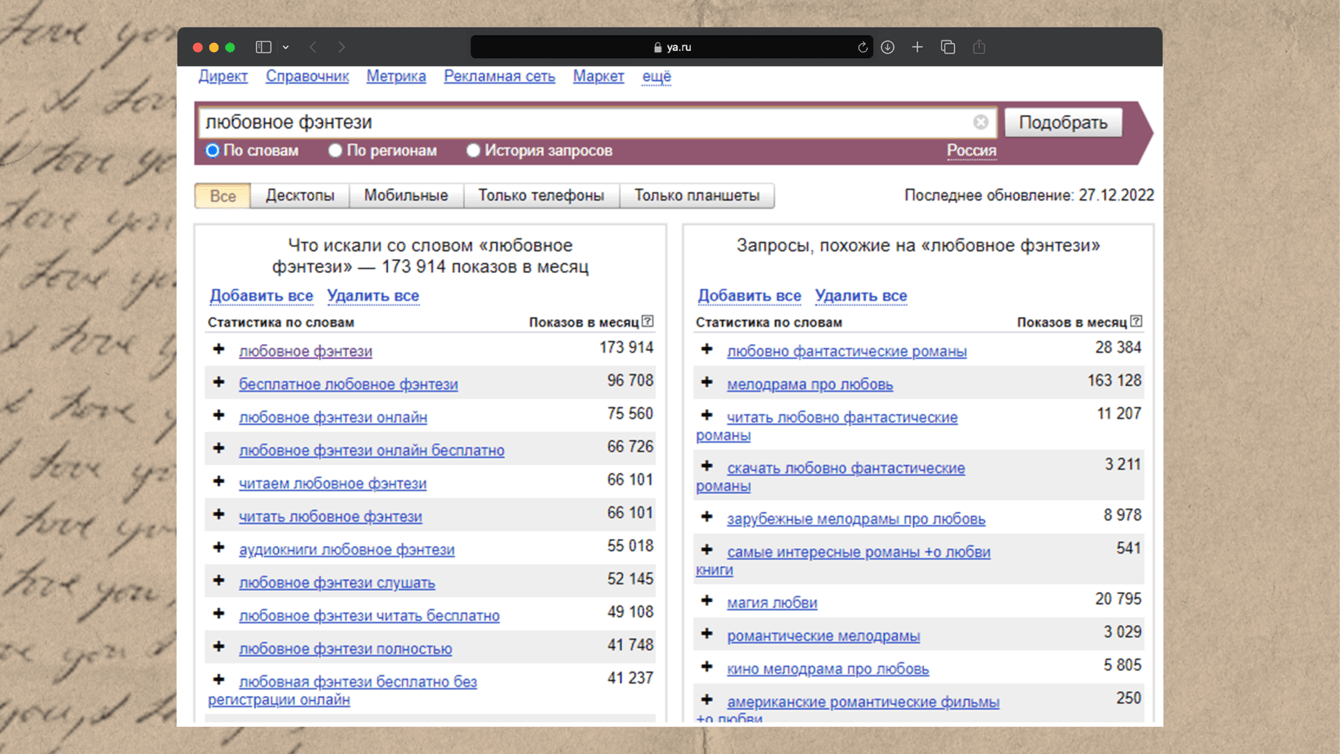The height and width of the screenshot is (754, 1340).
Task: Expand the 'ещё' services menu
Action: [656, 76]
